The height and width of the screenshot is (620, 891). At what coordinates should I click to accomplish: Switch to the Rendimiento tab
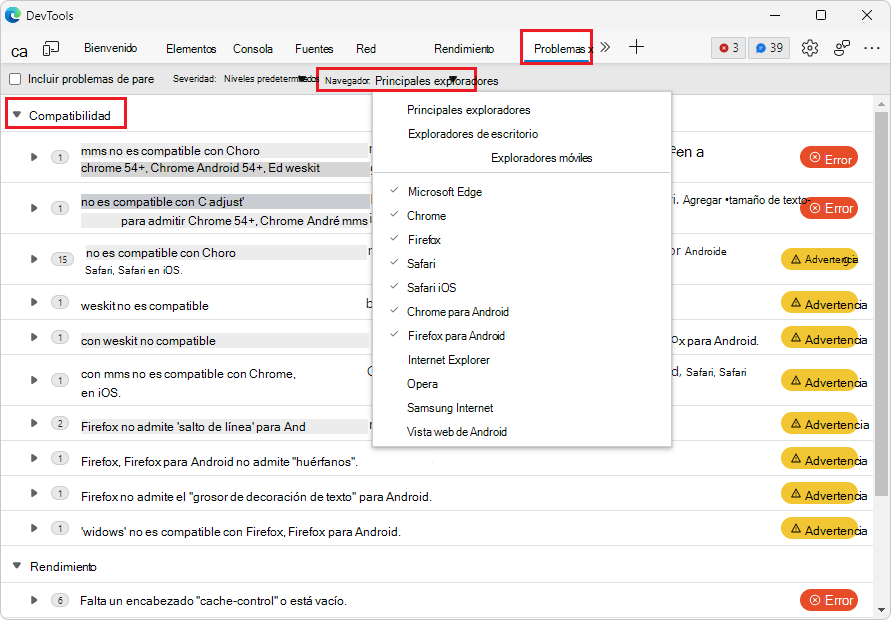[464, 49]
